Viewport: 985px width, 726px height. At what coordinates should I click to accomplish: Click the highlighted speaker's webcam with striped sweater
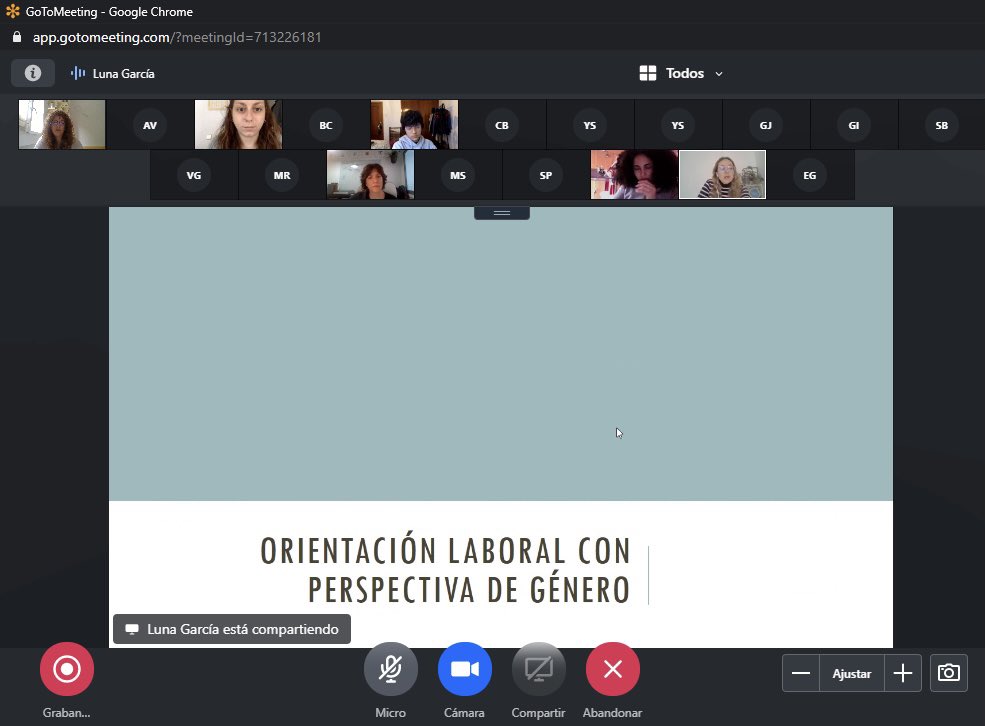coord(722,175)
